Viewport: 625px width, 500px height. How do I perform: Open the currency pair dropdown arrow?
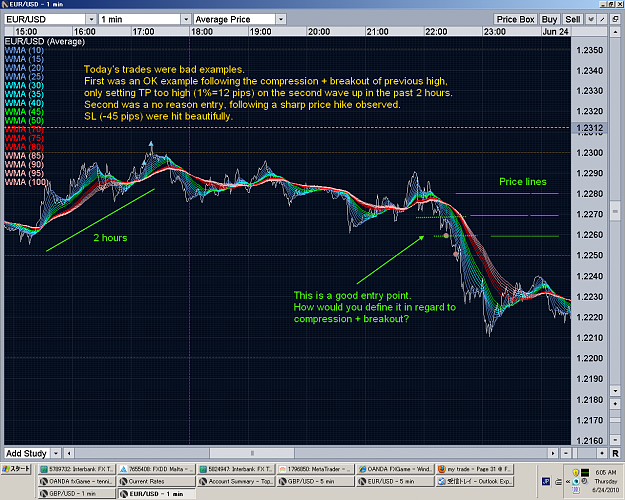[x=91, y=19]
